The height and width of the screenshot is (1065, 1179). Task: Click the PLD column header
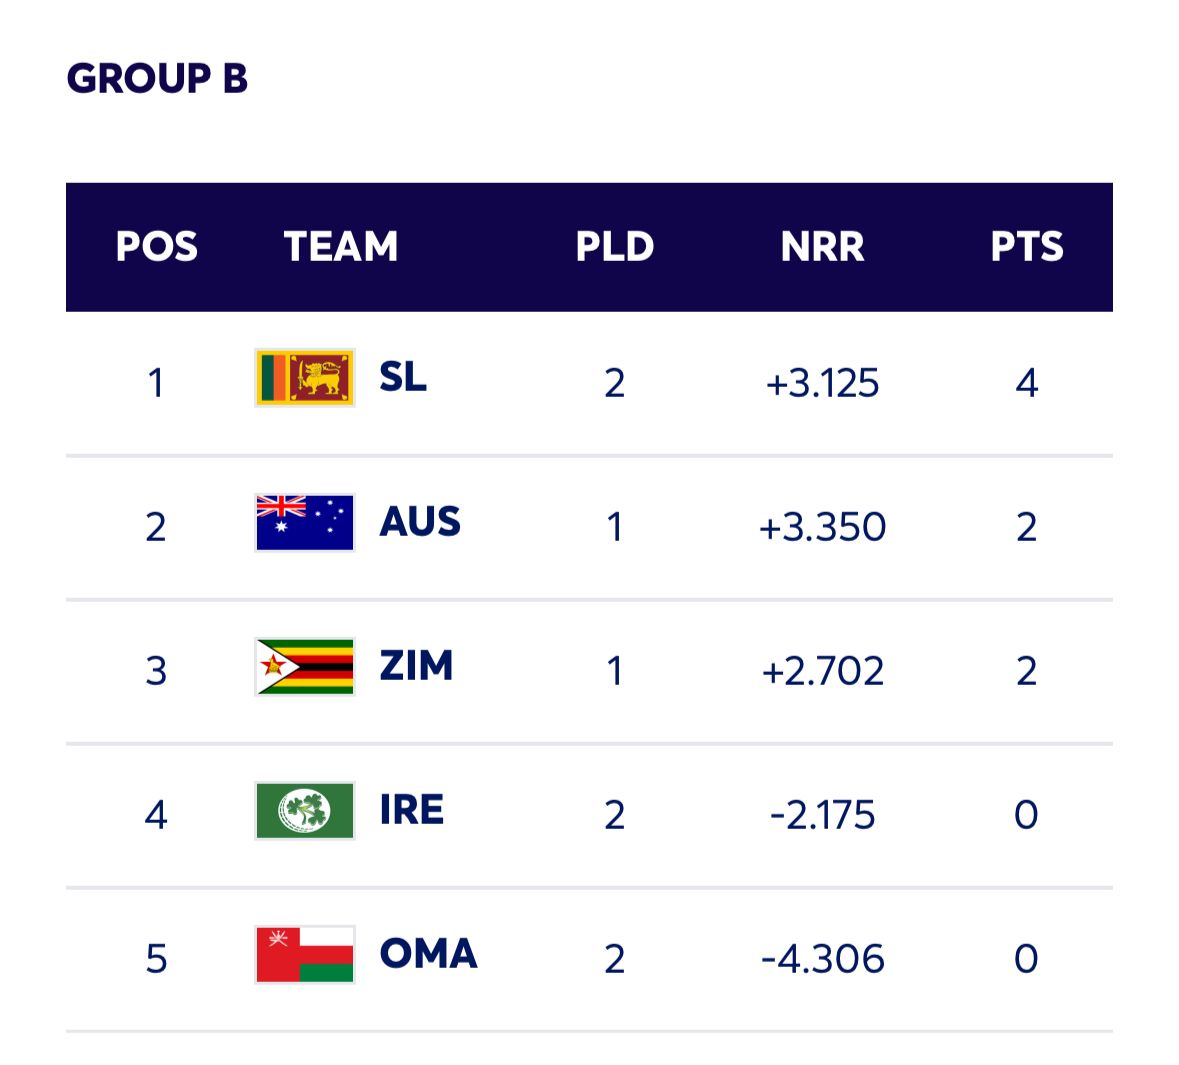(614, 247)
